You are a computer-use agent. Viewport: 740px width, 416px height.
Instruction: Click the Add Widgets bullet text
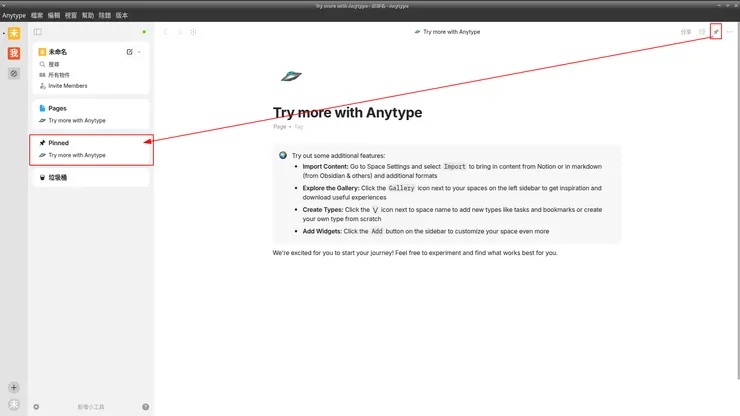[426, 231]
